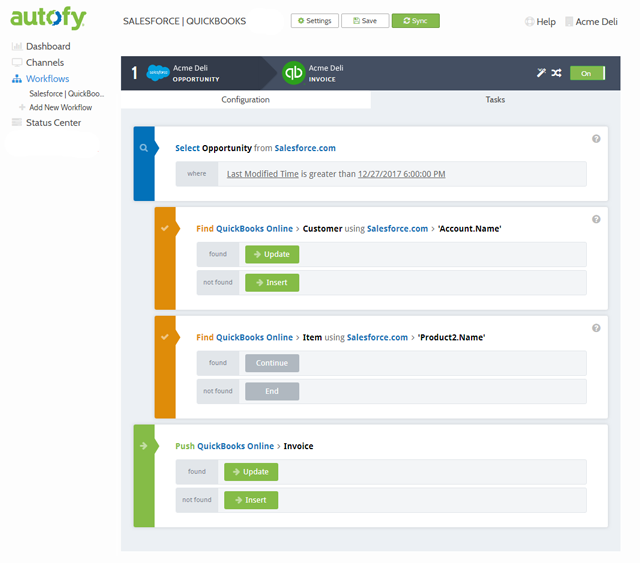Click the Continue button for Item found
Image resolution: width=640 pixels, height=563 pixels.
pos(272,363)
